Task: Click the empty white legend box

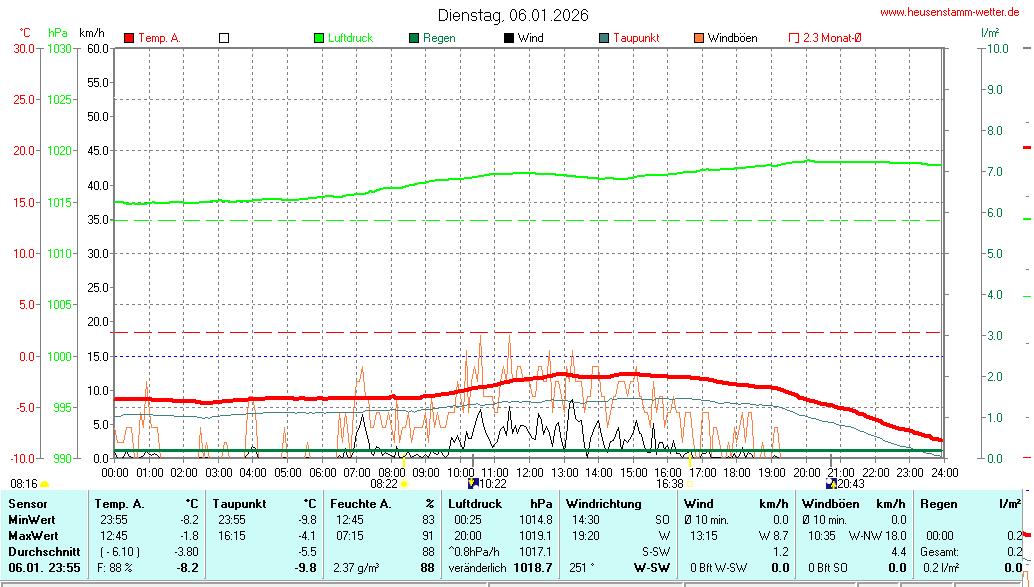Action: pos(224,38)
